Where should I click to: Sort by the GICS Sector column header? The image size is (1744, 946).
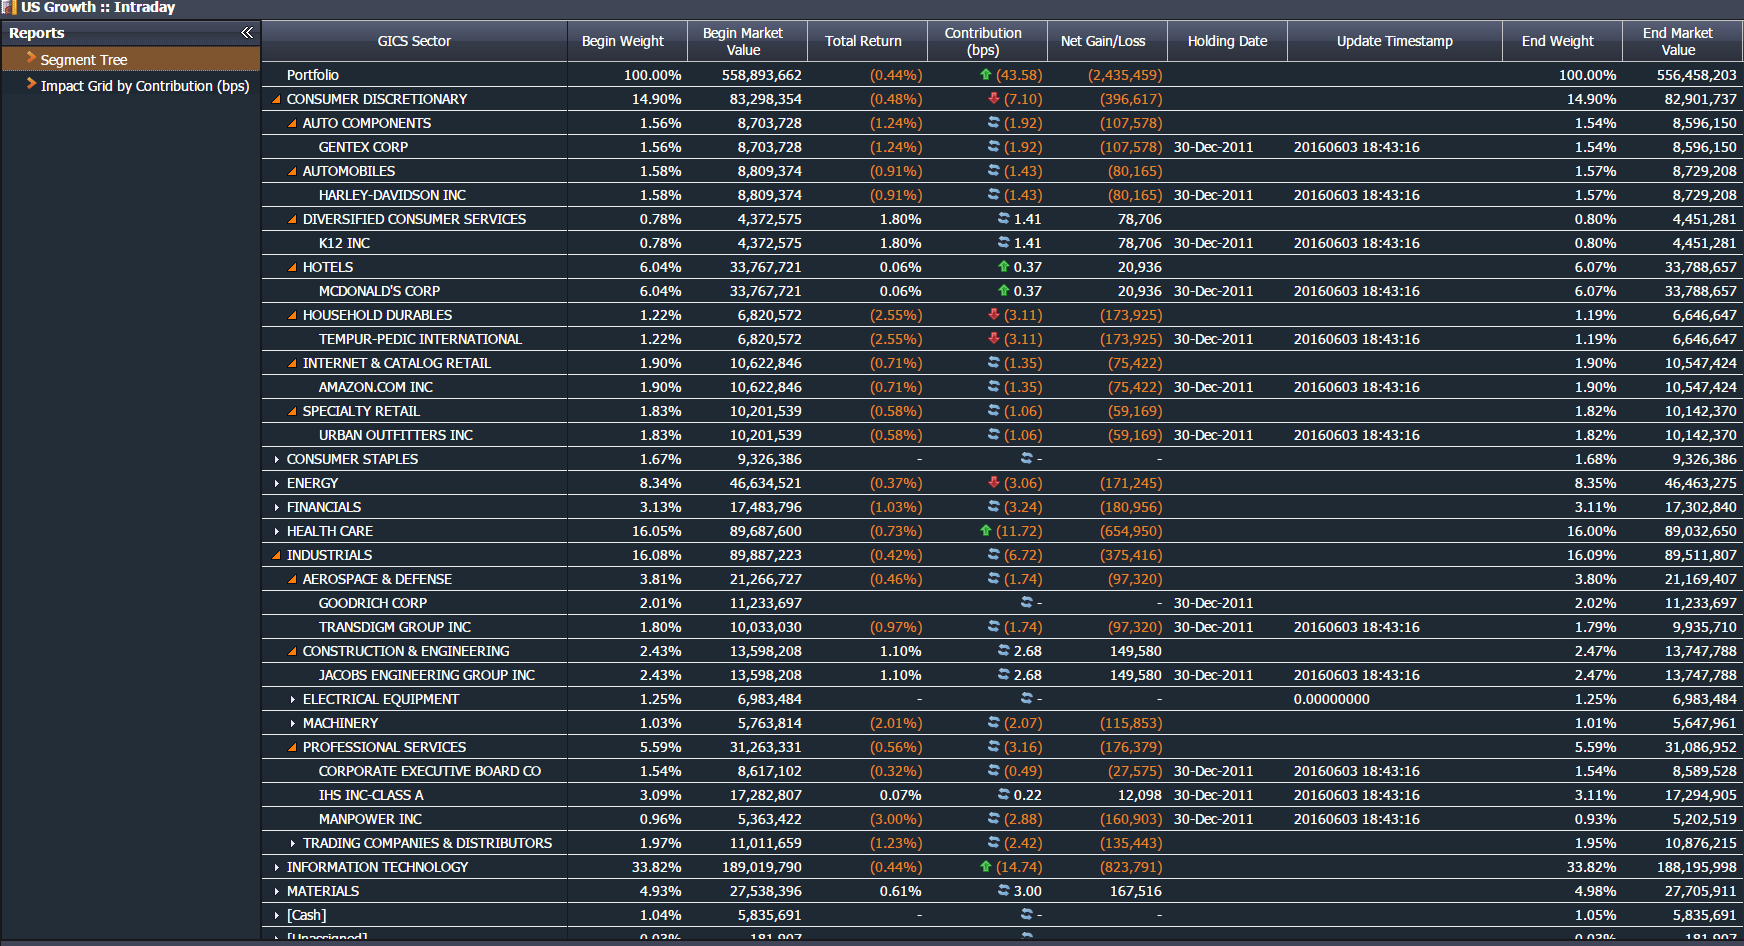pos(414,41)
